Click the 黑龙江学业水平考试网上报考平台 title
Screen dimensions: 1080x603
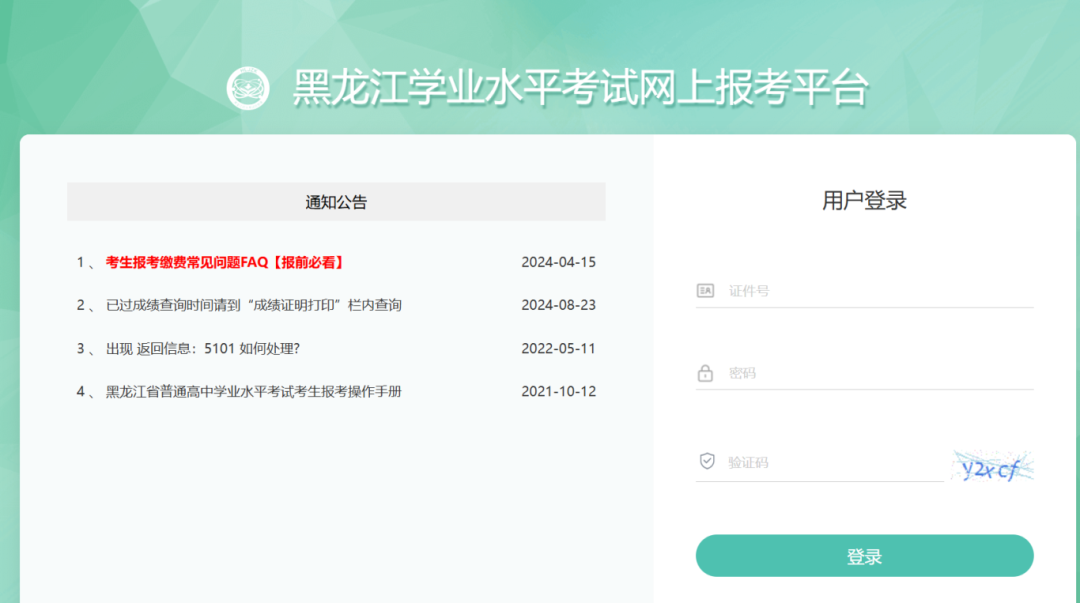click(580, 88)
